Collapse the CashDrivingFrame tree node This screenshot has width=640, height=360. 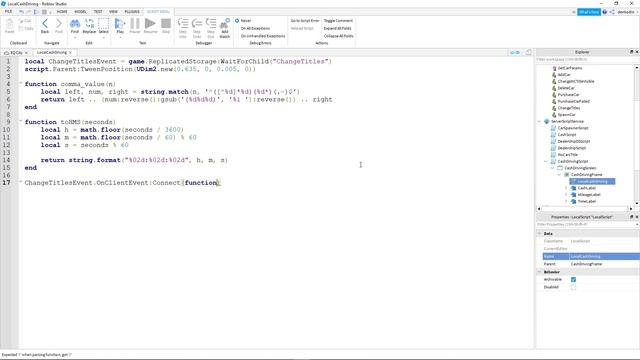[x=559, y=175]
